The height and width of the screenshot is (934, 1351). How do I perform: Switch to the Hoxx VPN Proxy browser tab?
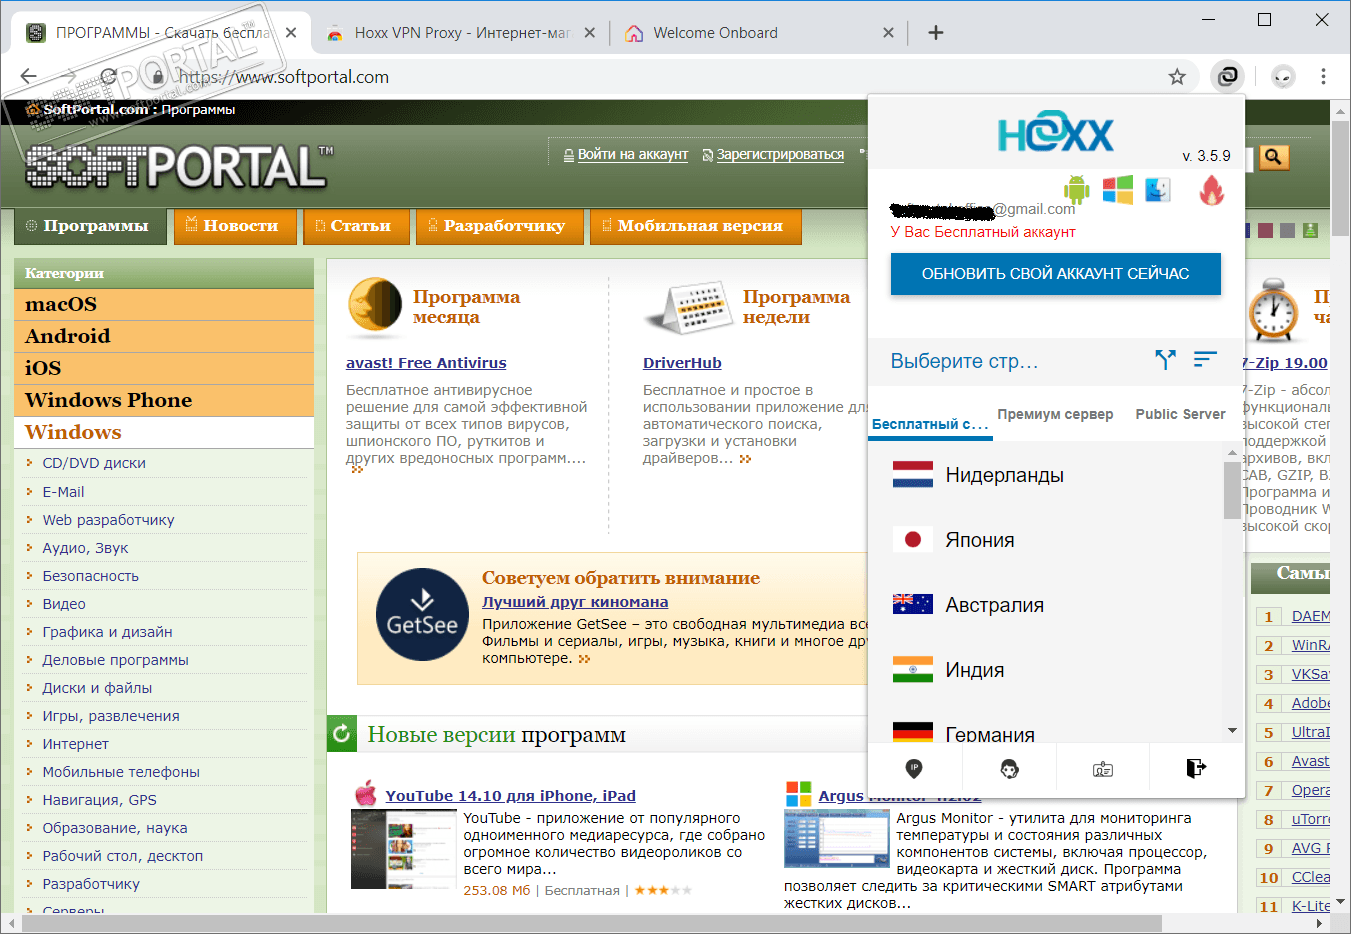(x=462, y=33)
